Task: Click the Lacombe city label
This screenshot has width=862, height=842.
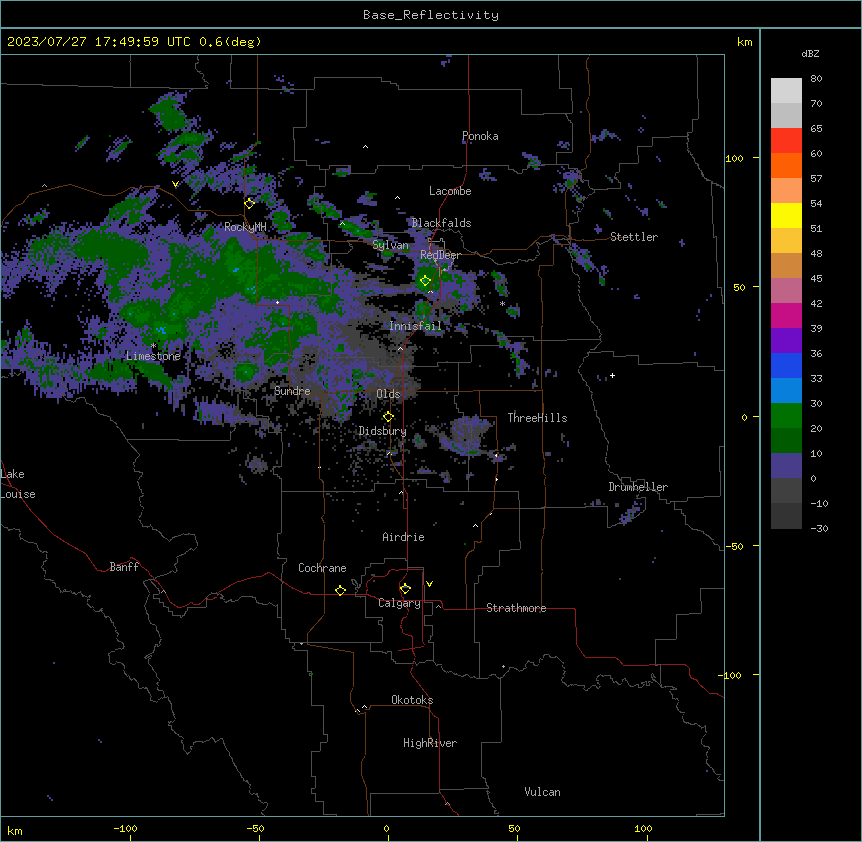Action: (x=450, y=191)
